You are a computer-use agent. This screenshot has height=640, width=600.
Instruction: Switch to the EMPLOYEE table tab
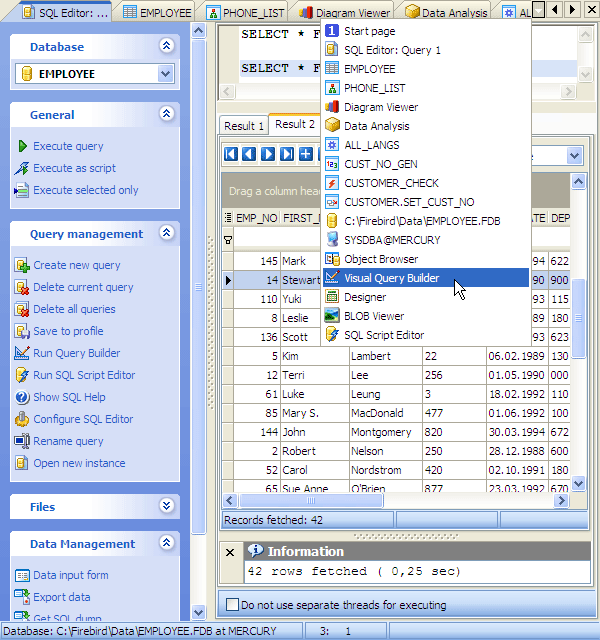click(158, 13)
